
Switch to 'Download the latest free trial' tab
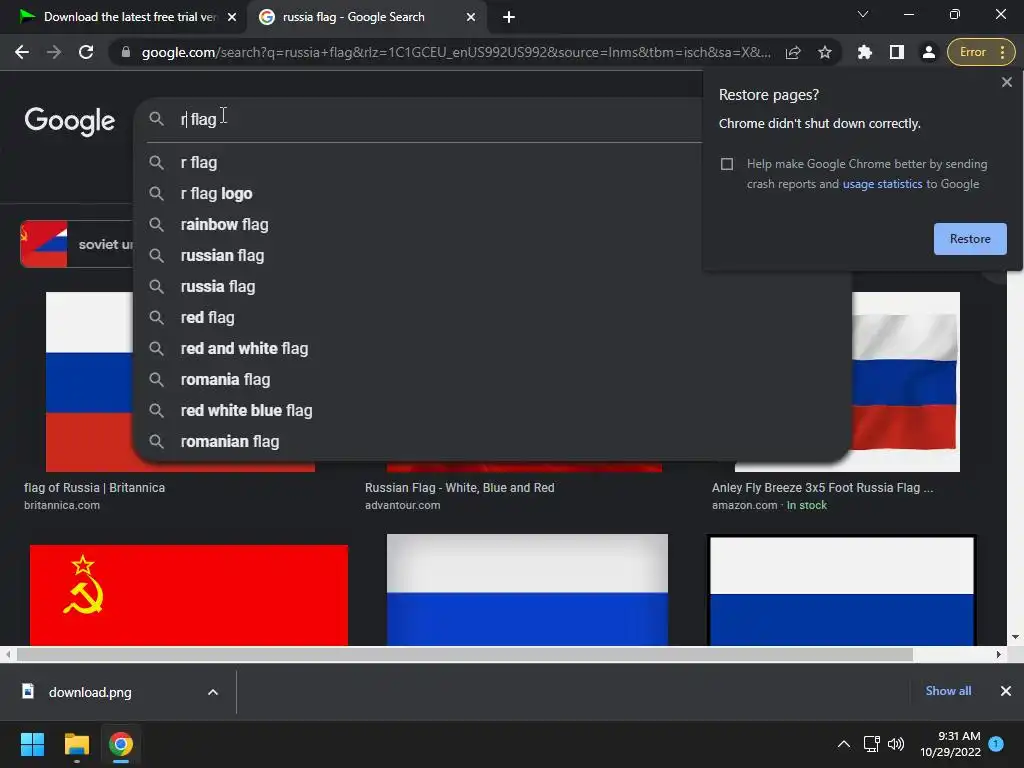click(x=124, y=17)
